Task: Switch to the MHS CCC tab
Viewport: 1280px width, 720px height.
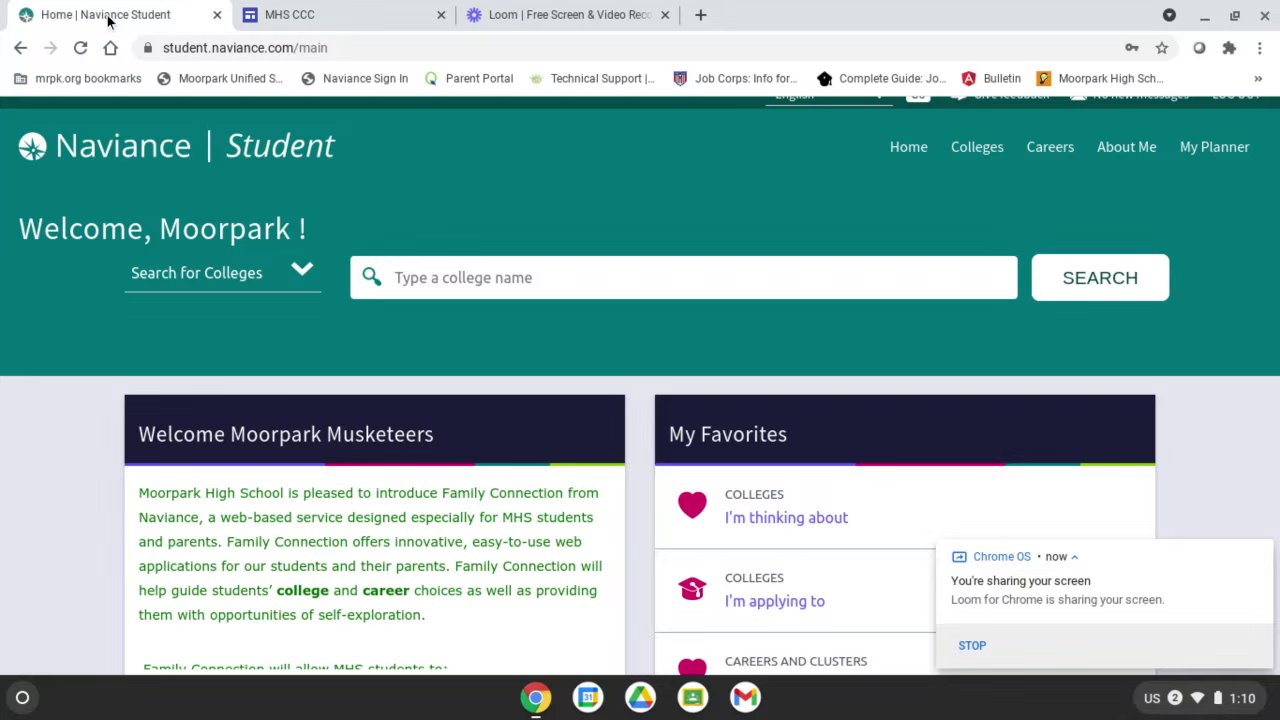Action: coord(340,15)
